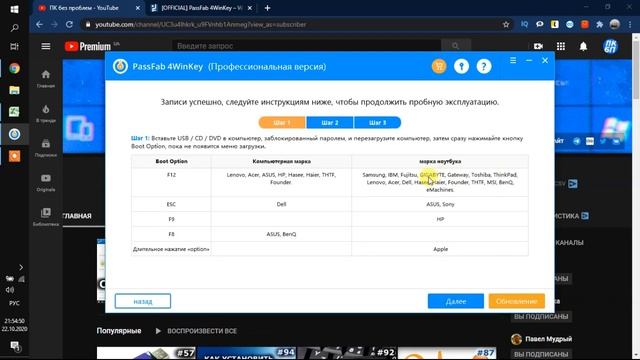Click the F9 boot option cell
The height and width of the screenshot is (360, 640).
tap(171, 219)
